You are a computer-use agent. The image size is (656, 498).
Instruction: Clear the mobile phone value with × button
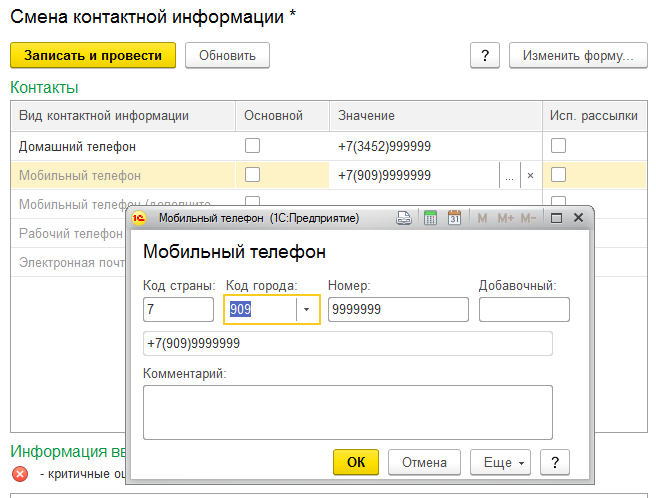[530, 175]
